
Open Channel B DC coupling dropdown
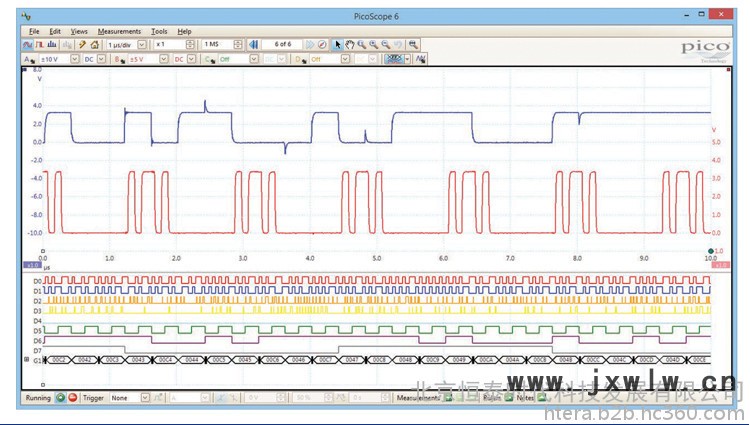[191, 59]
